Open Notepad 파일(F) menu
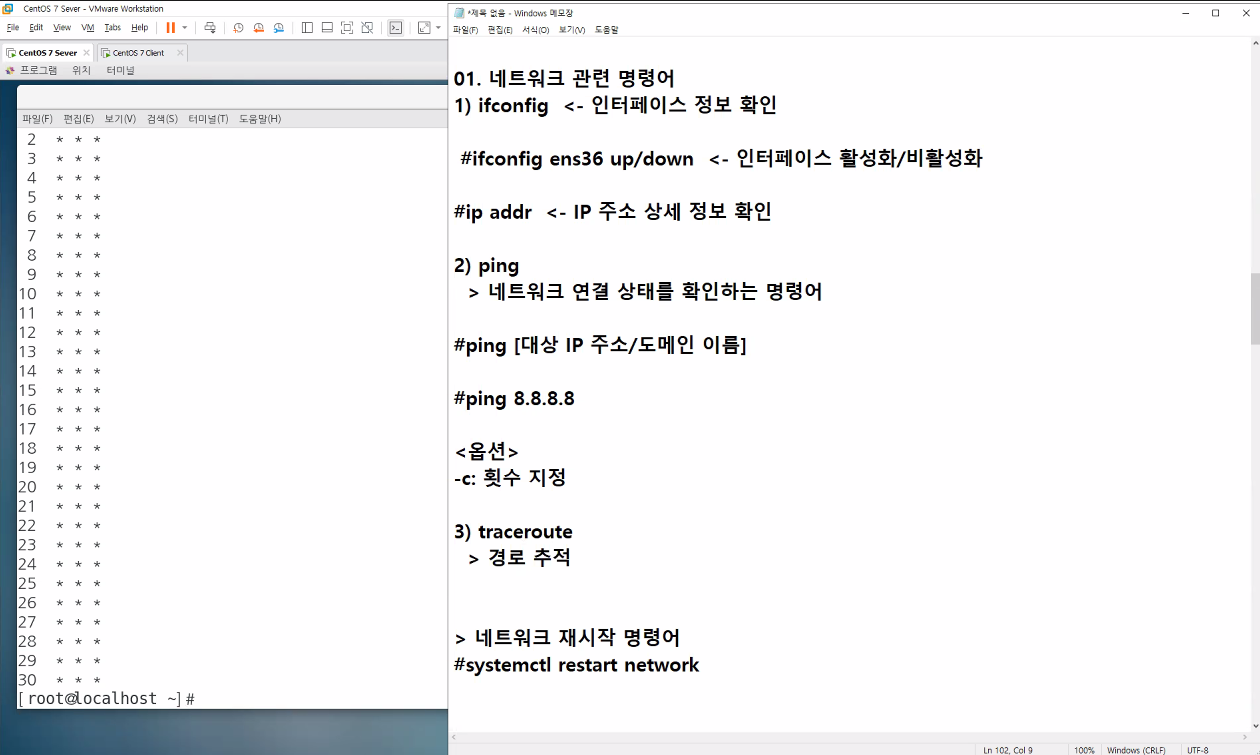The width and height of the screenshot is (1260, 755). [x=466, y=30]
